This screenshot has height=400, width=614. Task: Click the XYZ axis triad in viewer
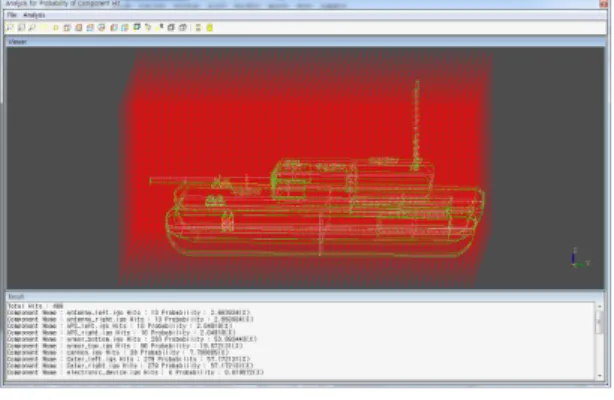pyautogui.click(x=580, y=258)
